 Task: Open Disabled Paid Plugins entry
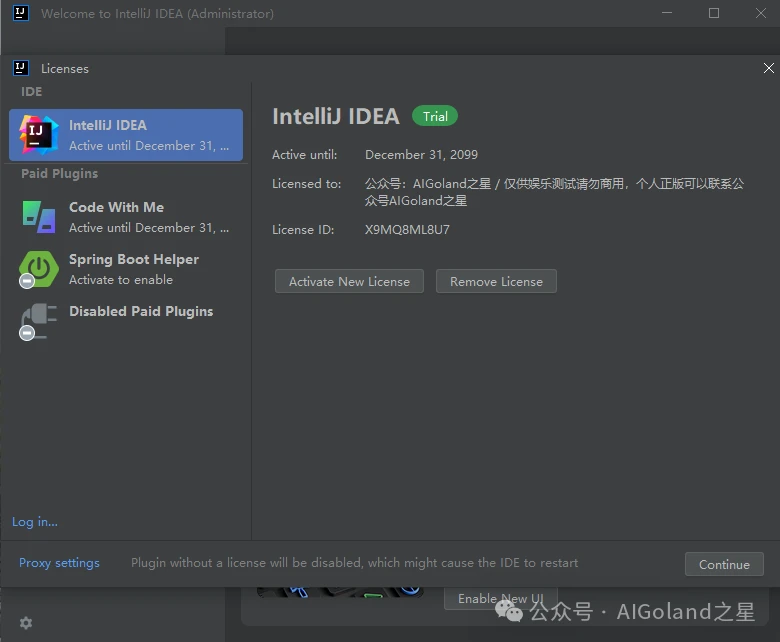pyautogui.click(x=126, y=321)
